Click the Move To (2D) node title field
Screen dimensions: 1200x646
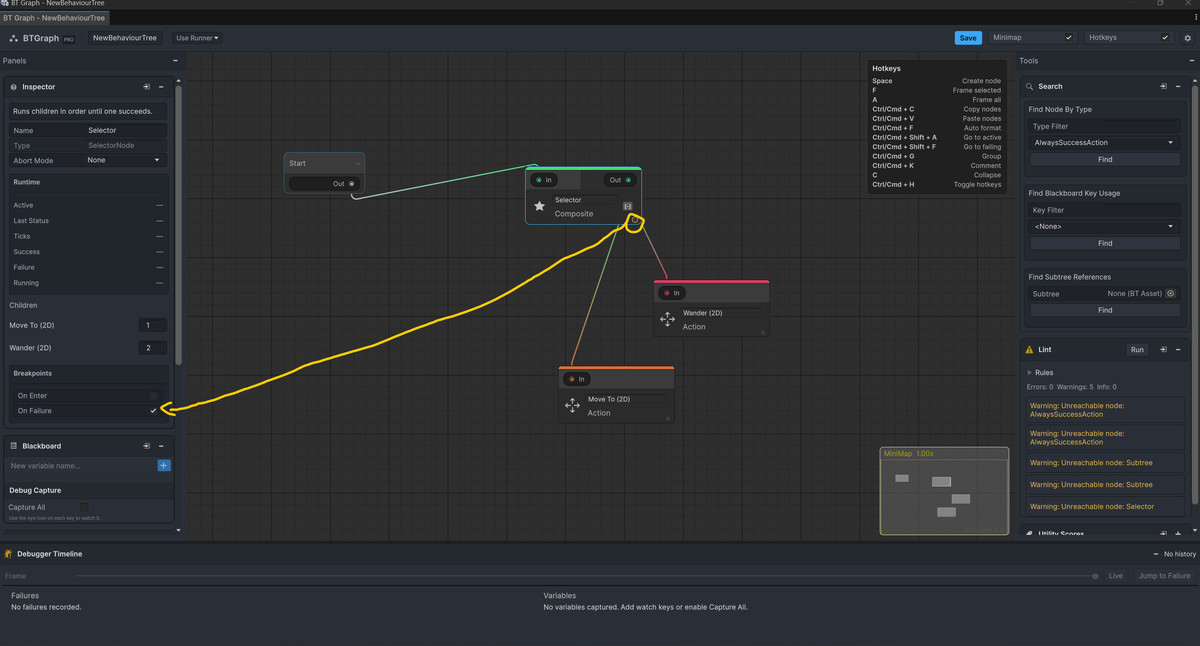[x=627, y=399]
